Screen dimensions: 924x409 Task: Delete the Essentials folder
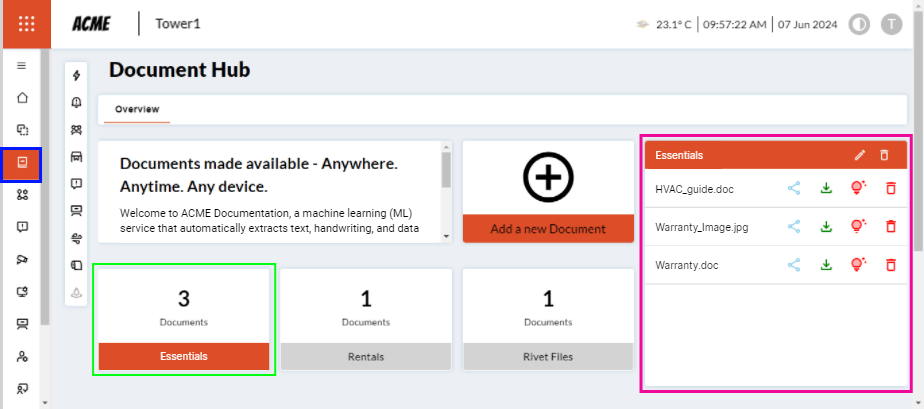883,155
